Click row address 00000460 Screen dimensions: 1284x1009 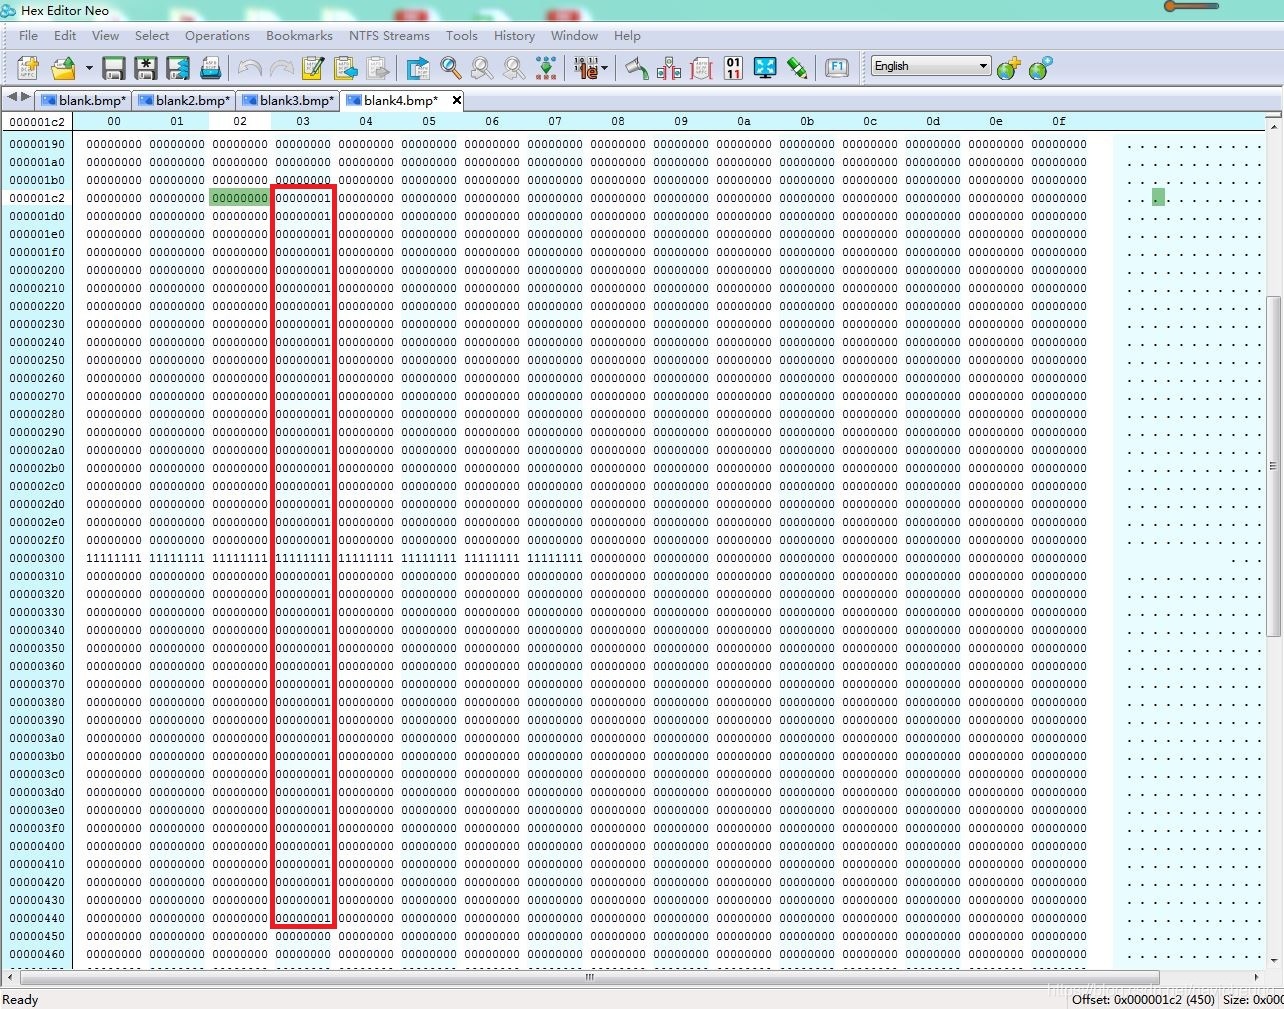[37, 954]
